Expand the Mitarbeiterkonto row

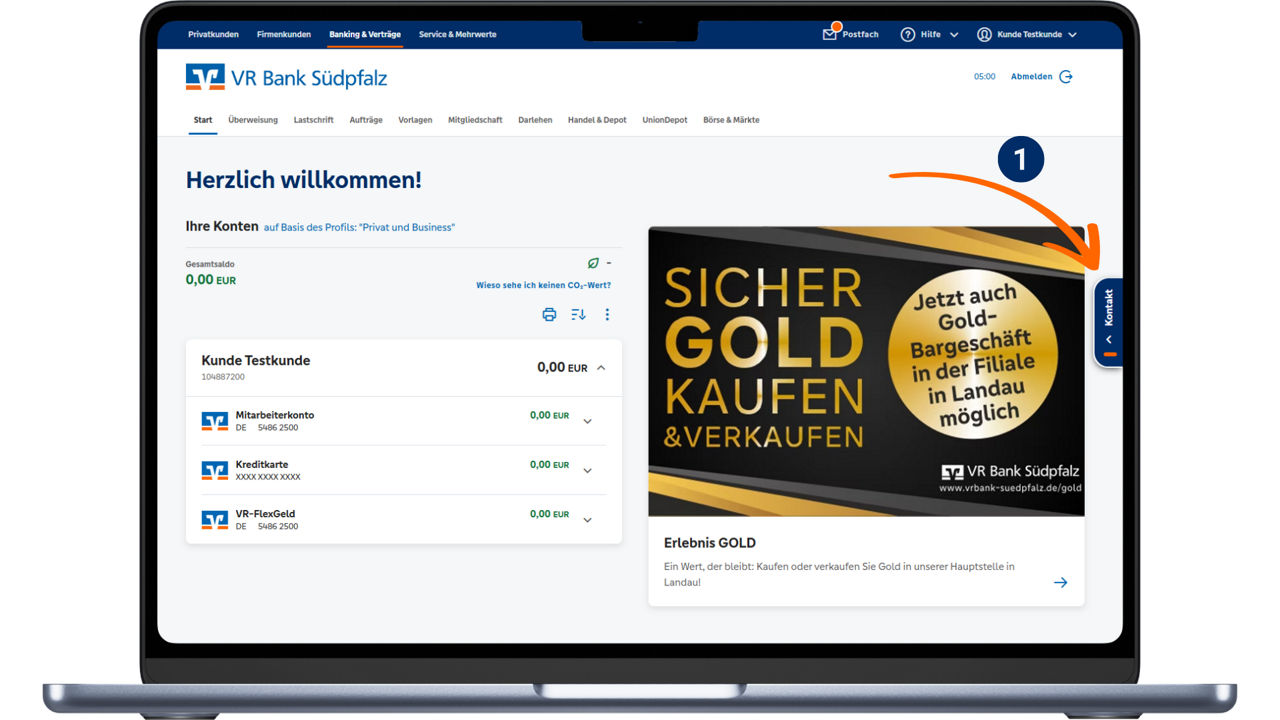click(x=587, y=421)
